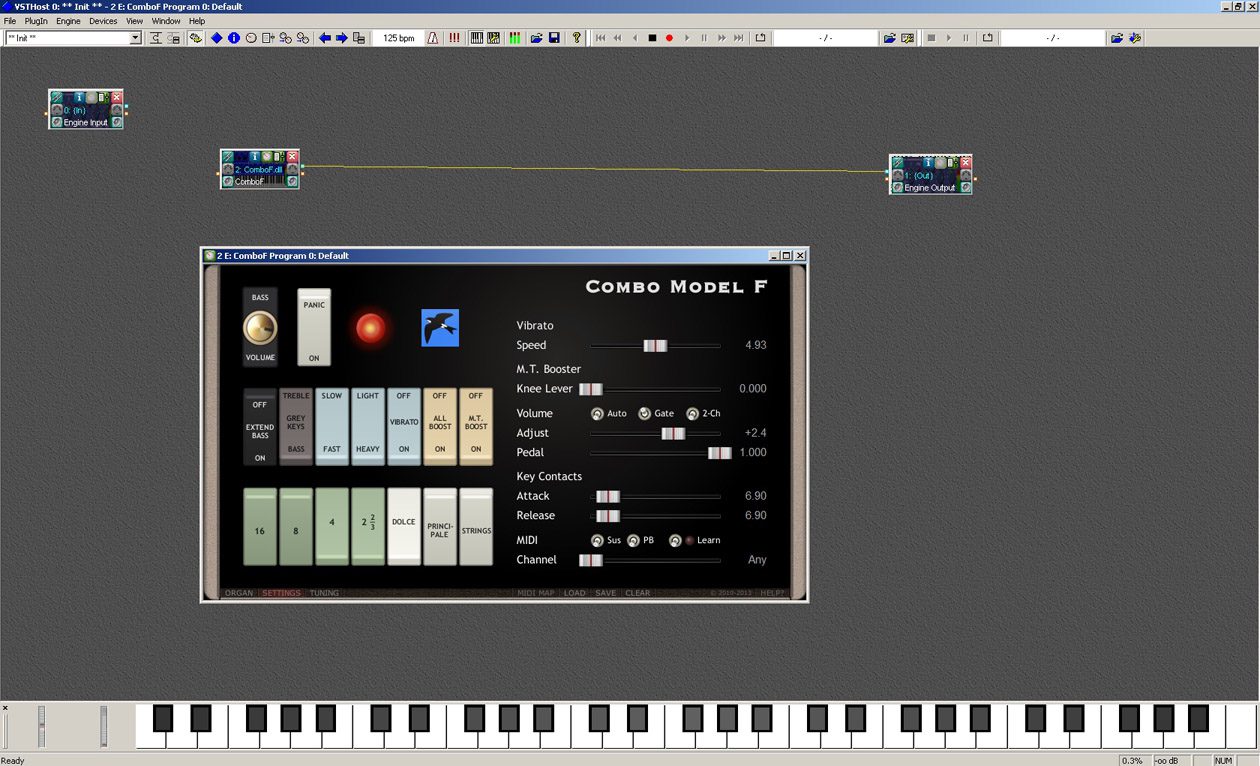Rewind MIDI player to the beginning
The image size is (1260, 766).
click(x=600, y=38)
